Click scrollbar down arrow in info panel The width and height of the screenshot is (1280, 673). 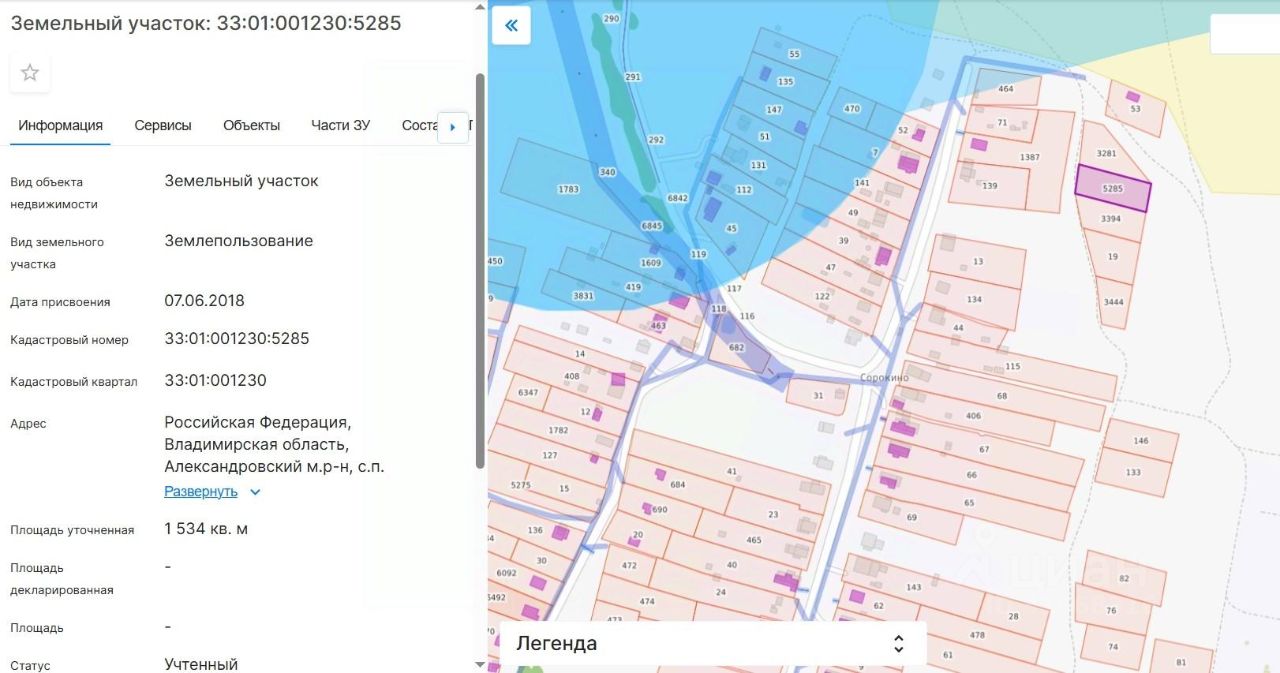480,664
